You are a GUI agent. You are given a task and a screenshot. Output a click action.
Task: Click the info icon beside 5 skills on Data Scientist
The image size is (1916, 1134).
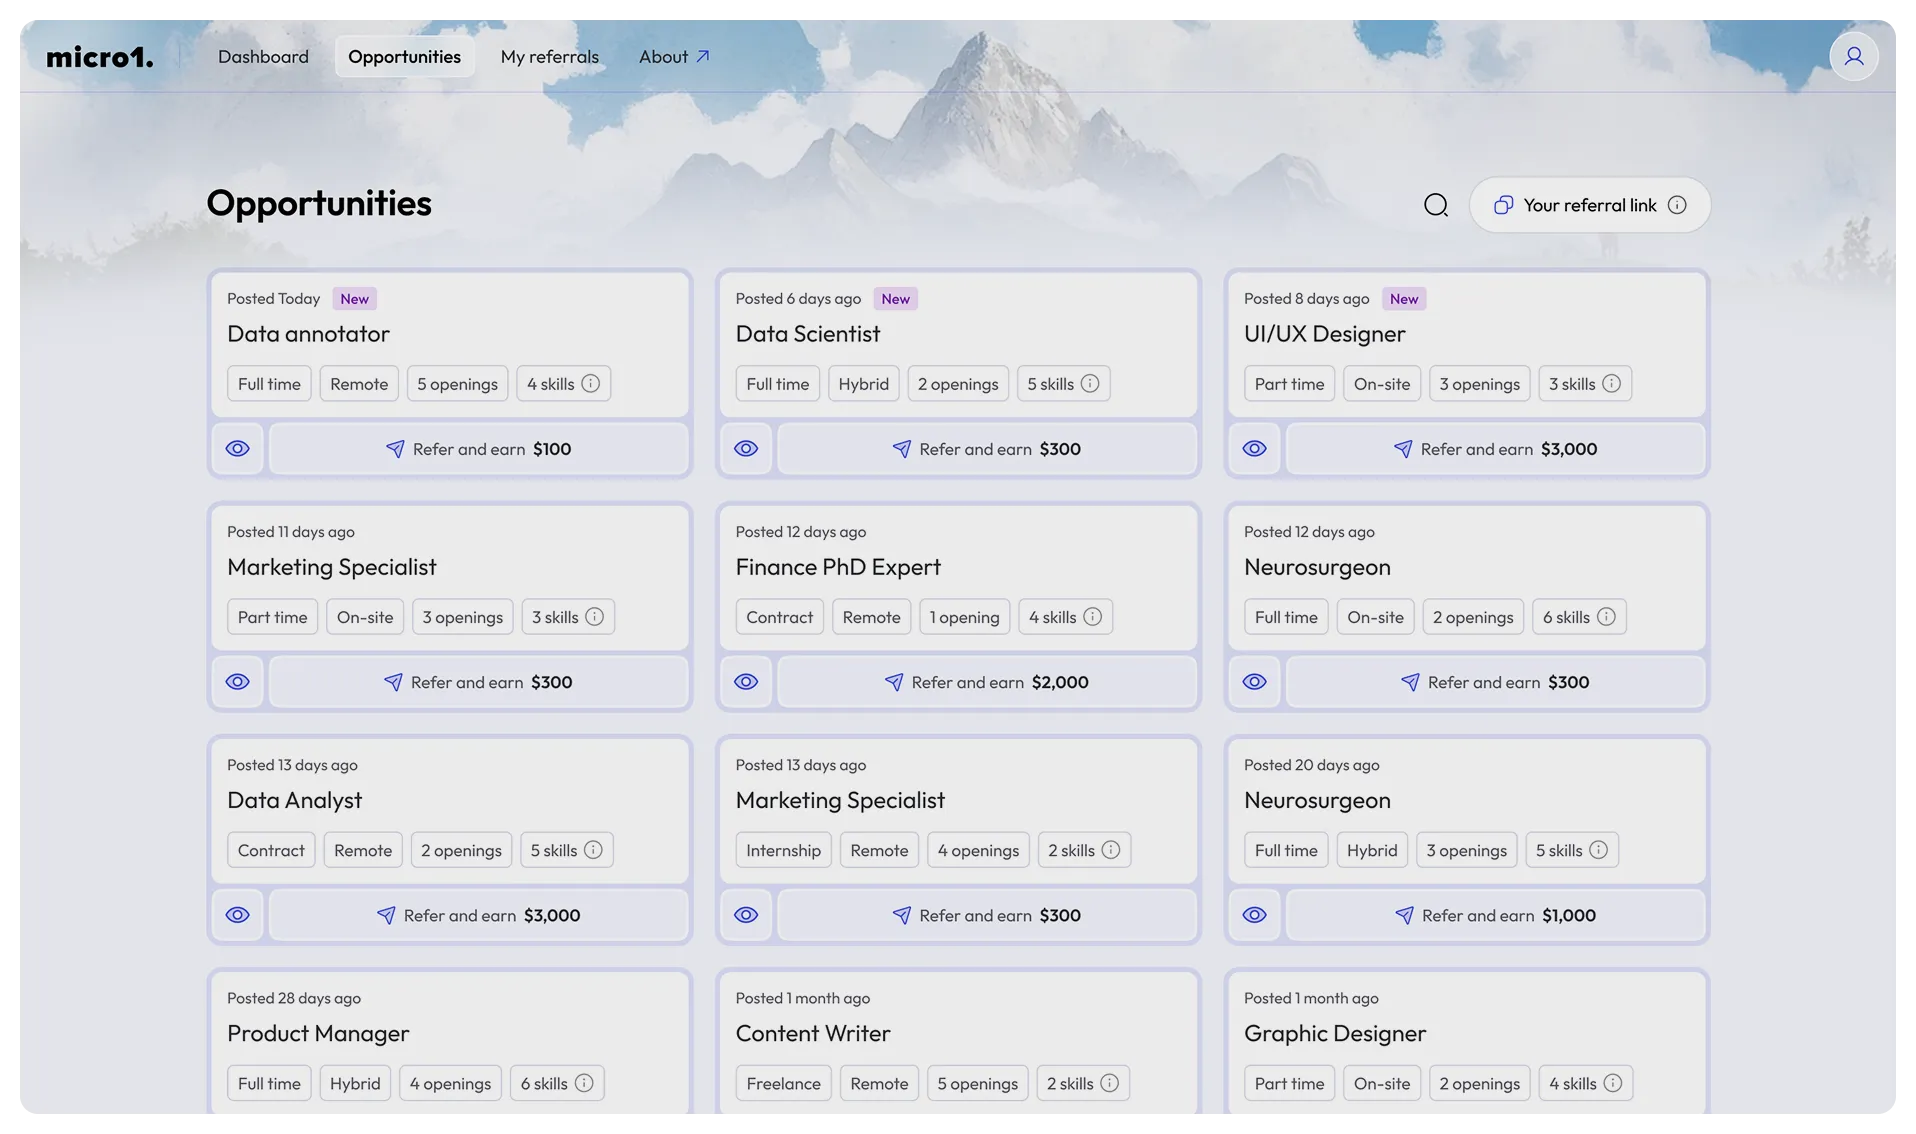[1091, 383]
